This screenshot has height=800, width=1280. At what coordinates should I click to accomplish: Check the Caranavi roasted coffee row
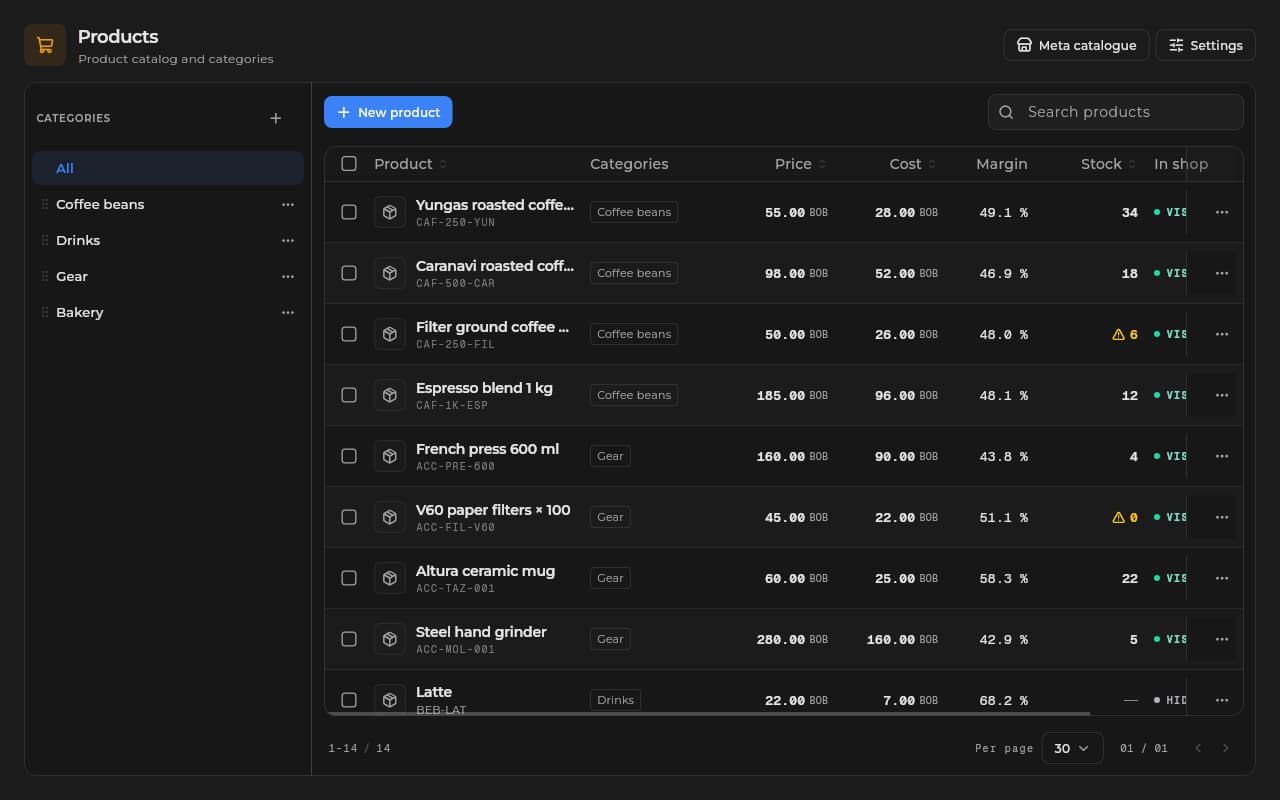[x=349, y=273]
